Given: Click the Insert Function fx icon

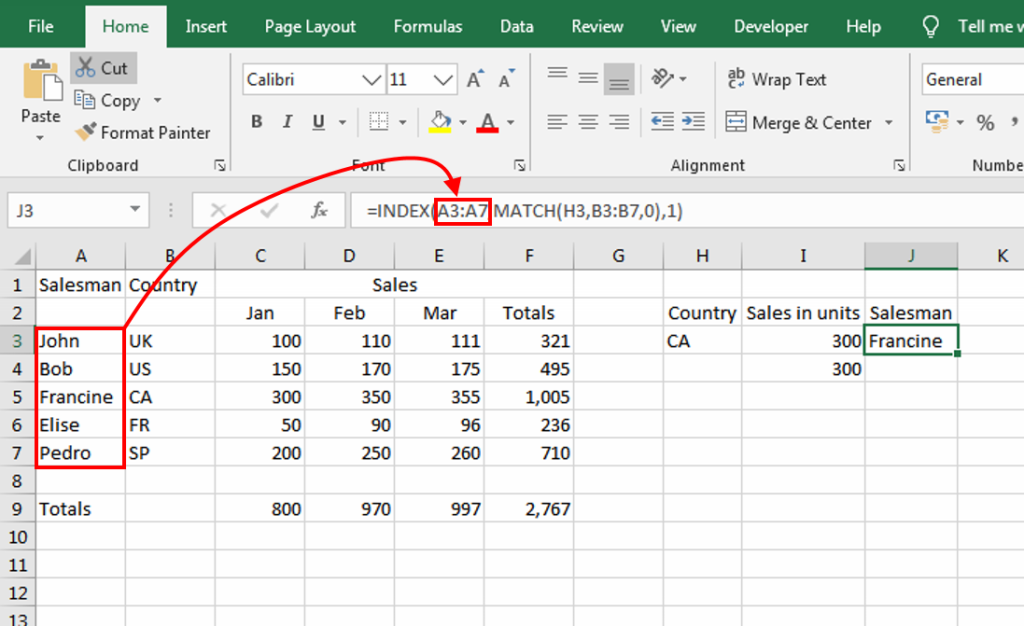Looking at the screenshot, I should (319, 210).
